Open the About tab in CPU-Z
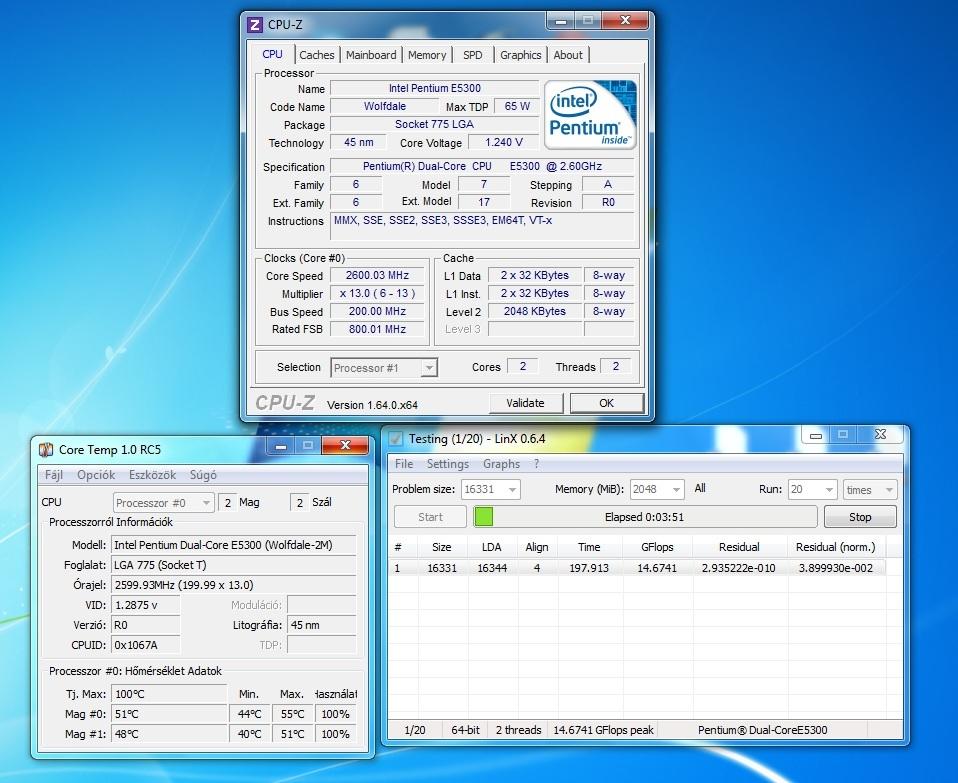958x783 pixels. point(568,55)
